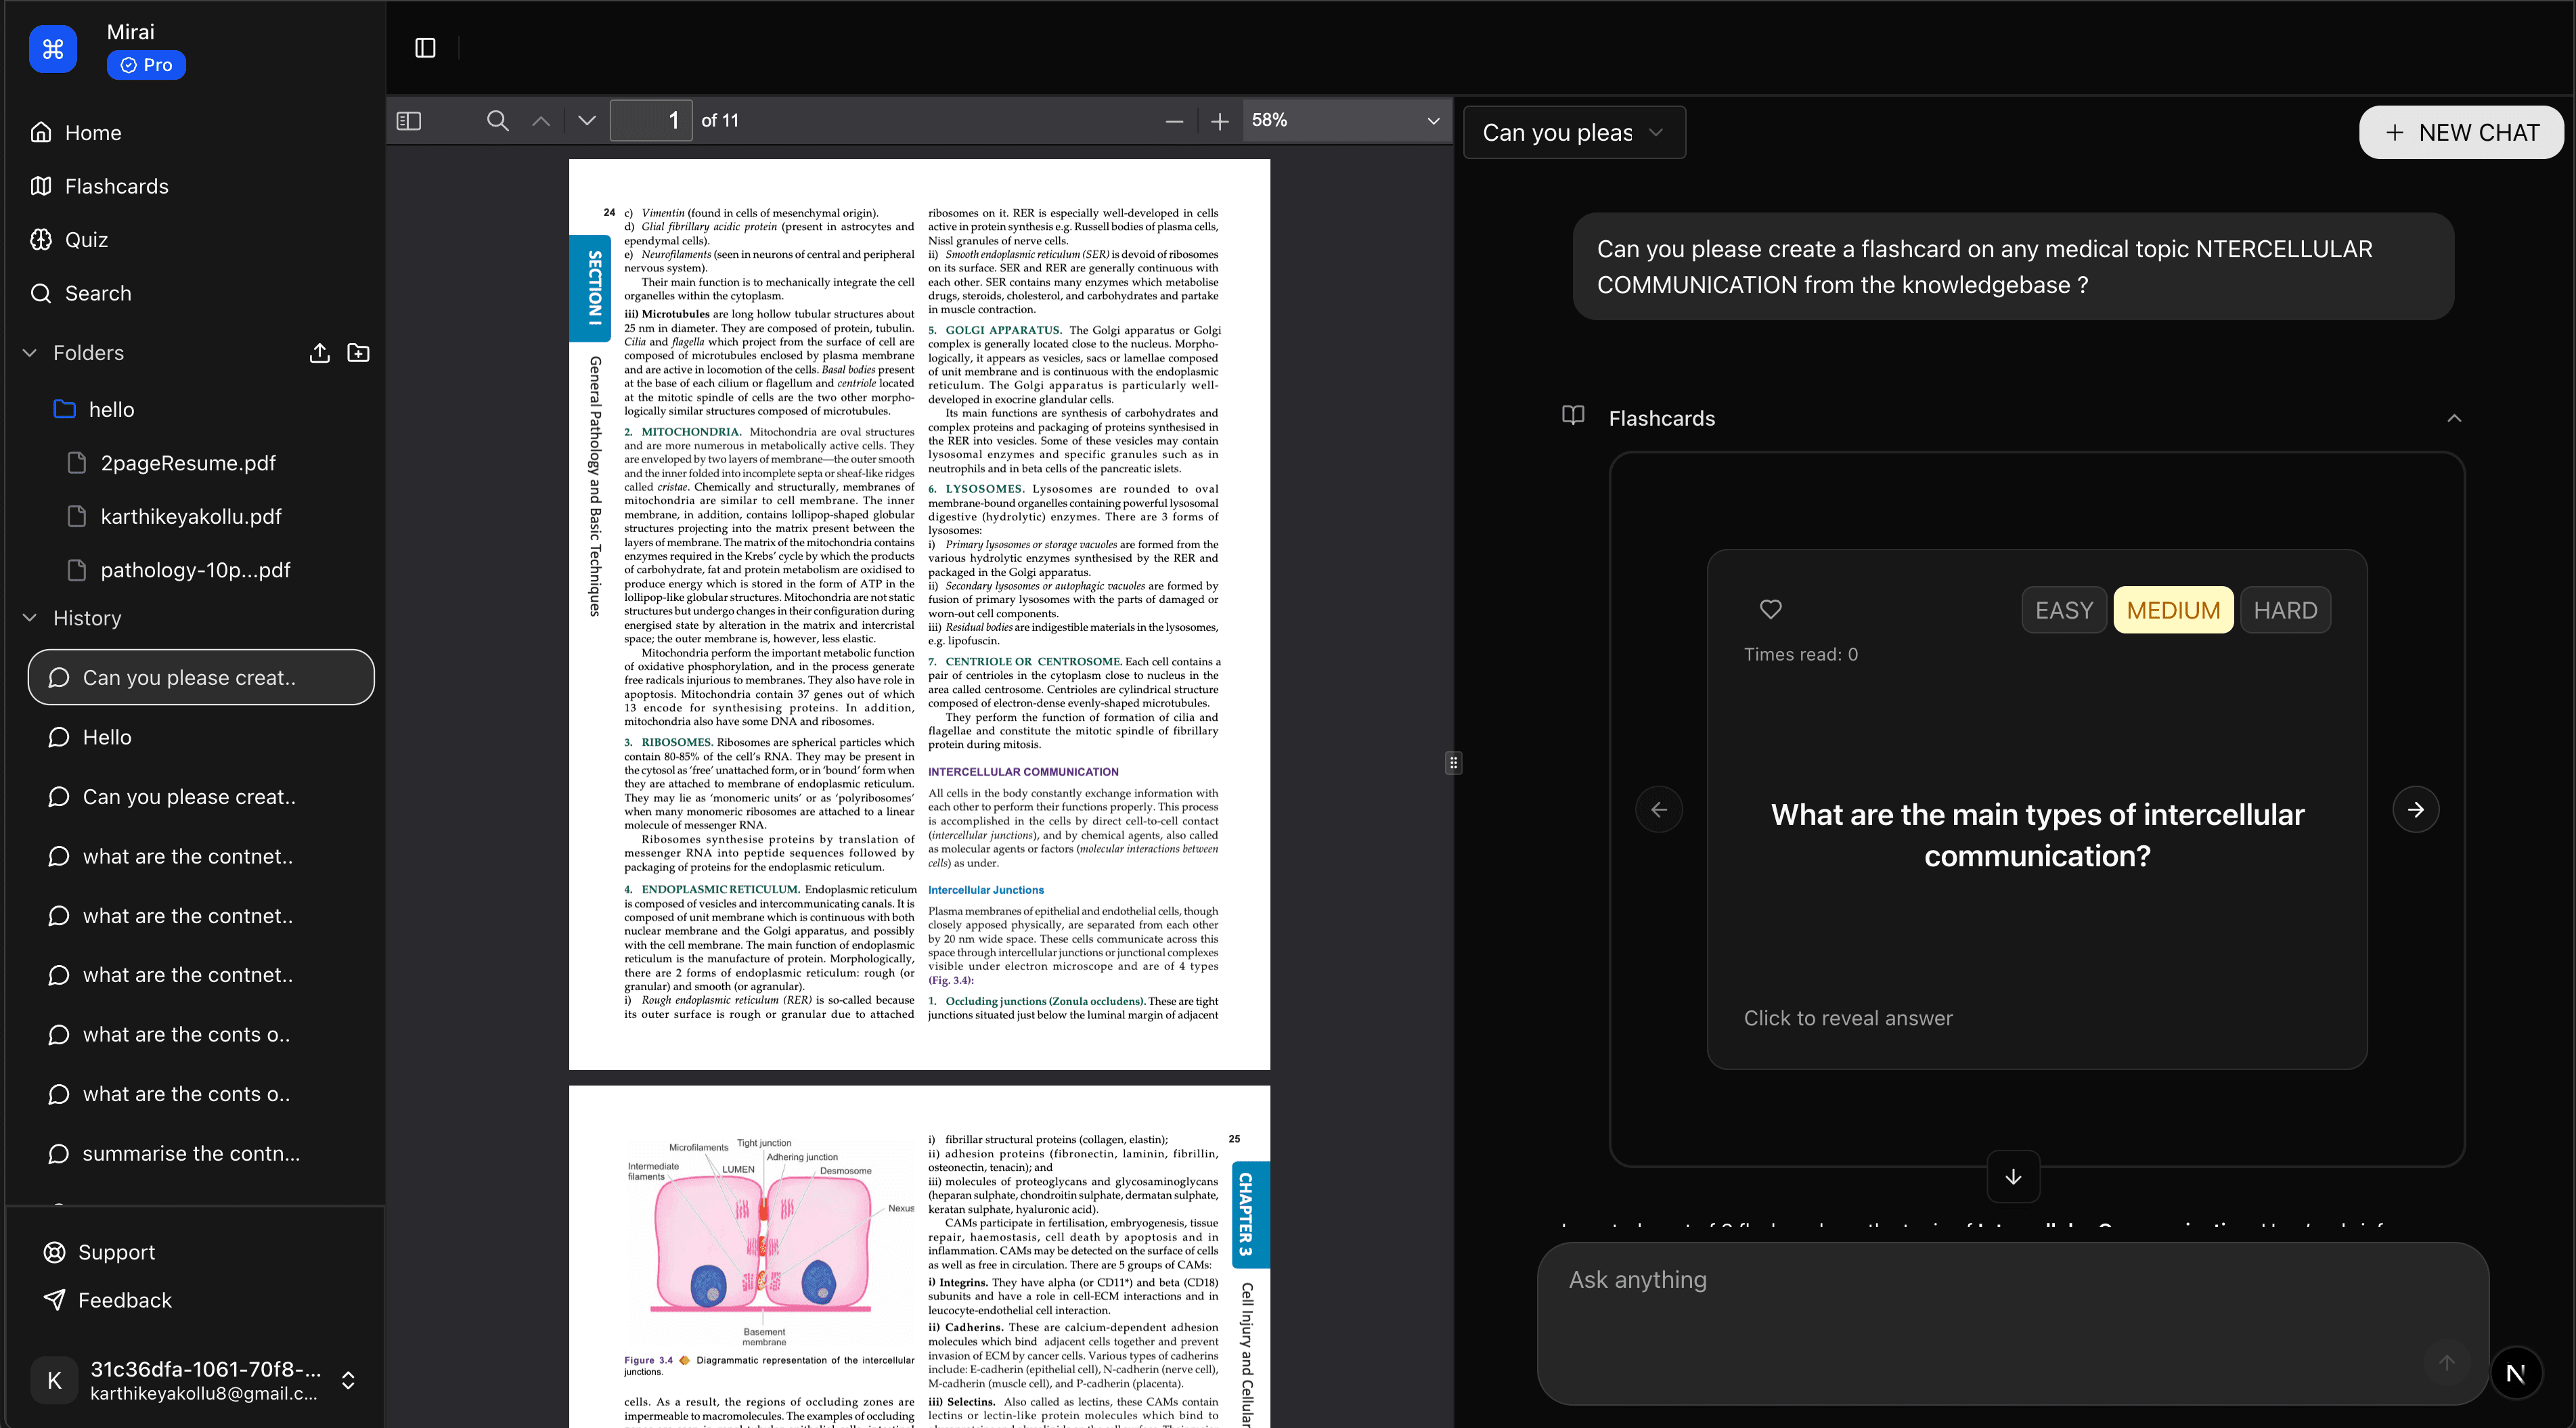
Task: Show next flashcard with right arrow
Action: coord(2415,809)
